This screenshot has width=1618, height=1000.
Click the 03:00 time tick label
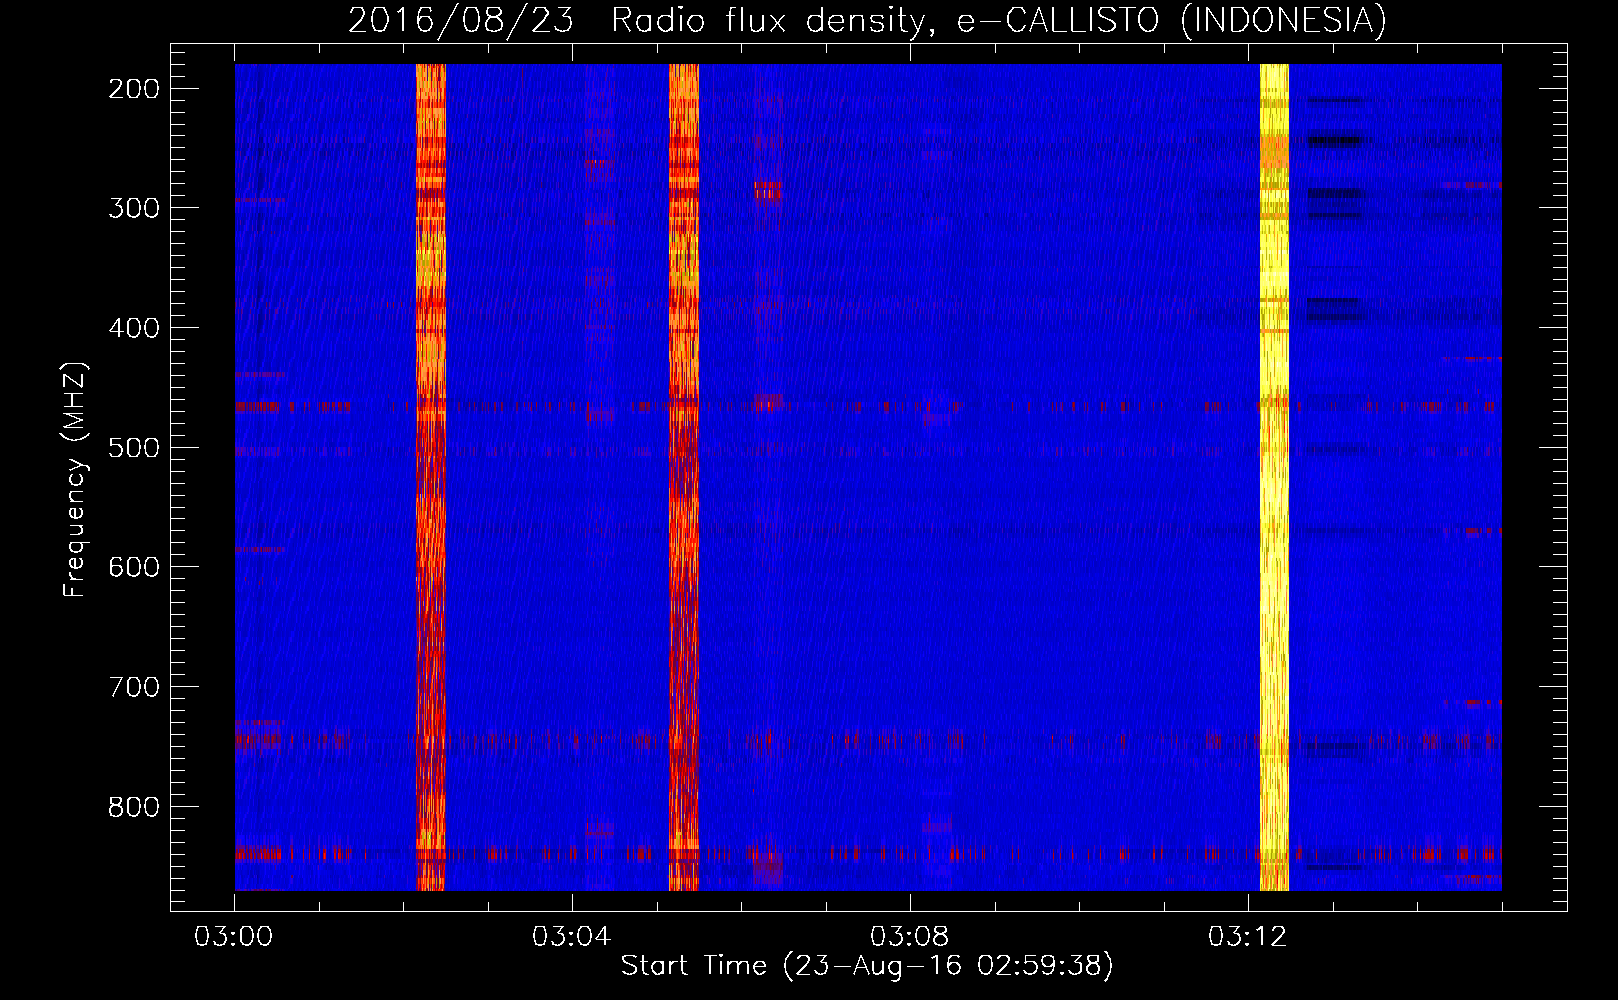(x=234, y=937)
